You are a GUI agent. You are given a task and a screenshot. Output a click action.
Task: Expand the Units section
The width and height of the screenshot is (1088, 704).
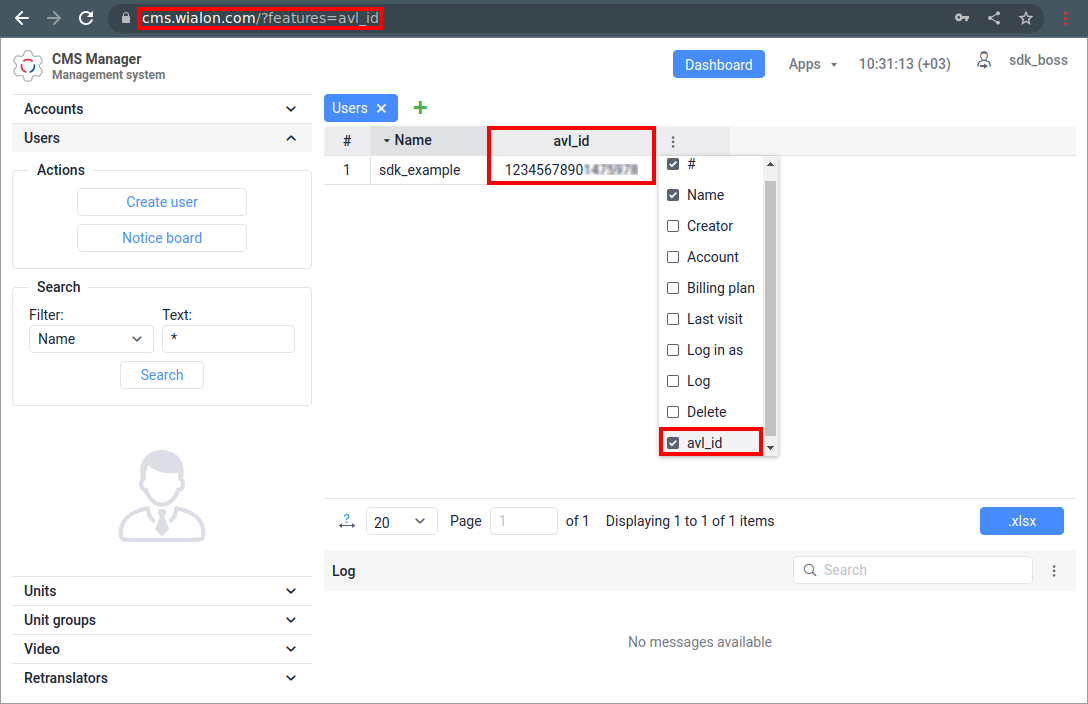162,591
